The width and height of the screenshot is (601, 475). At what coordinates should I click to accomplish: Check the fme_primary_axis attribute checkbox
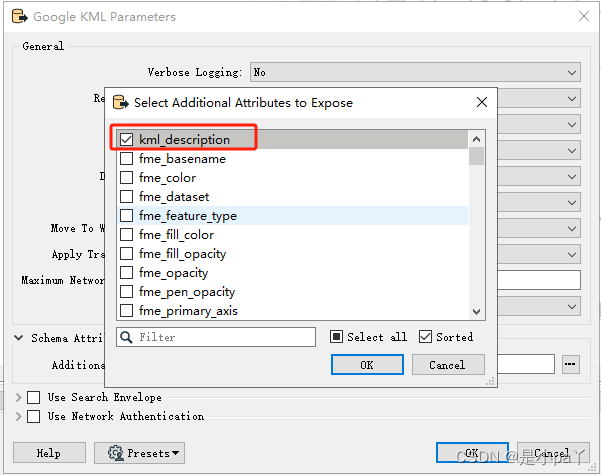[x=126, y=311]
